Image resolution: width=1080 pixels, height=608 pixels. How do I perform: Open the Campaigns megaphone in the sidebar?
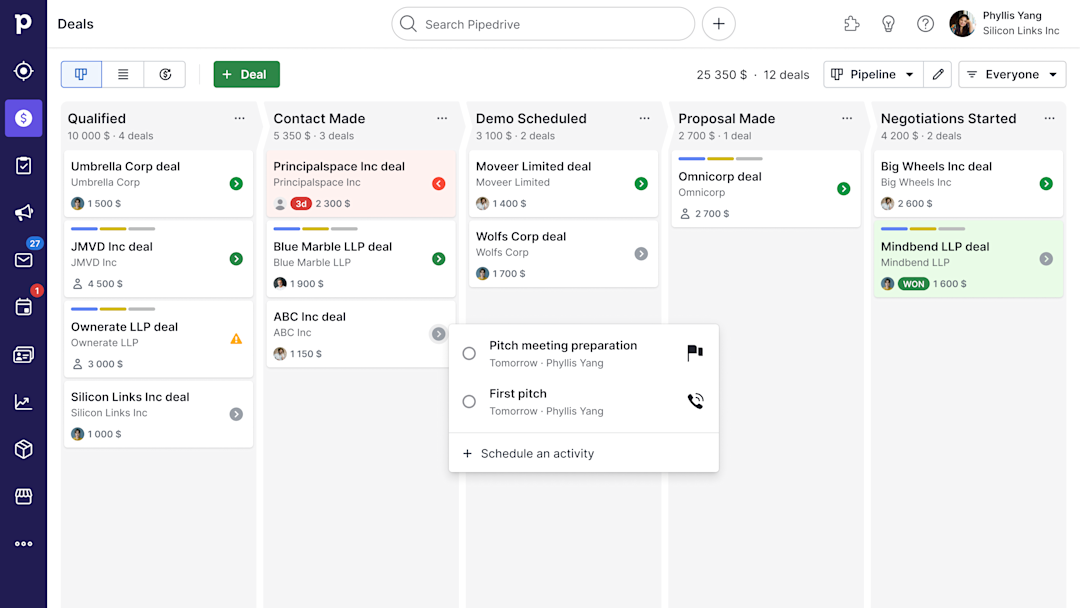[x=23, y=213]
